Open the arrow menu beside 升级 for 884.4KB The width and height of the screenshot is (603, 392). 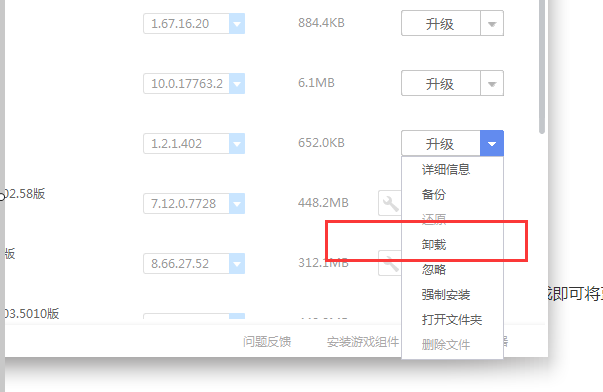(492, 23)
